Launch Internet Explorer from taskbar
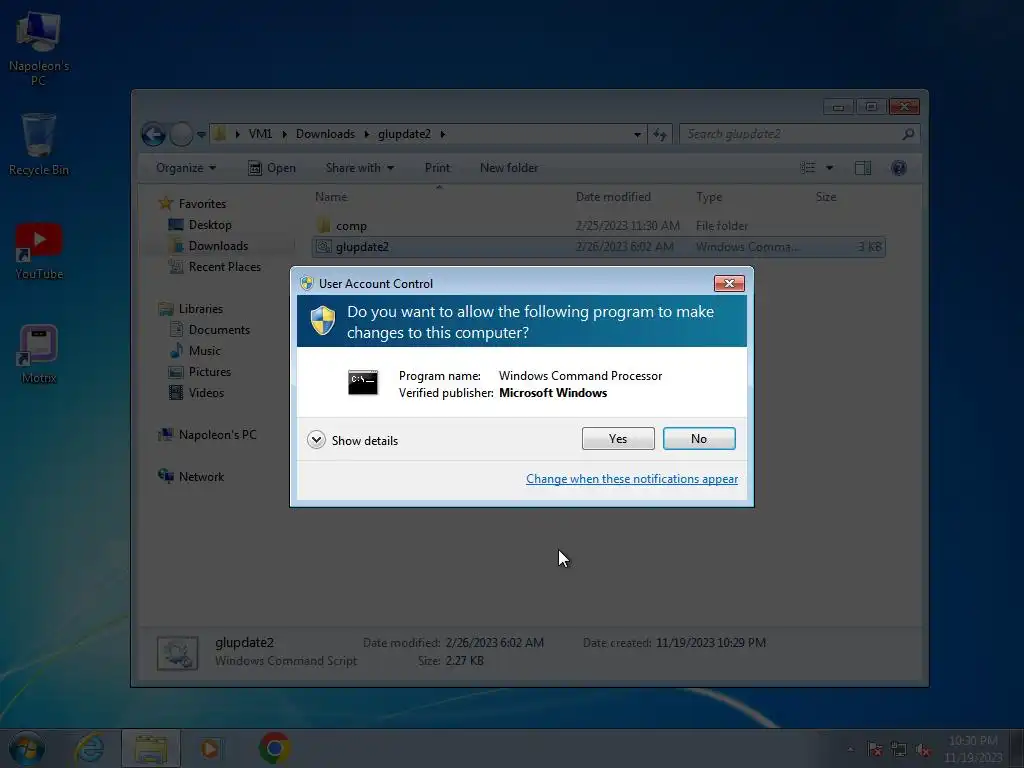Viewport: 1024px width, 768px height. coord(89,748)
